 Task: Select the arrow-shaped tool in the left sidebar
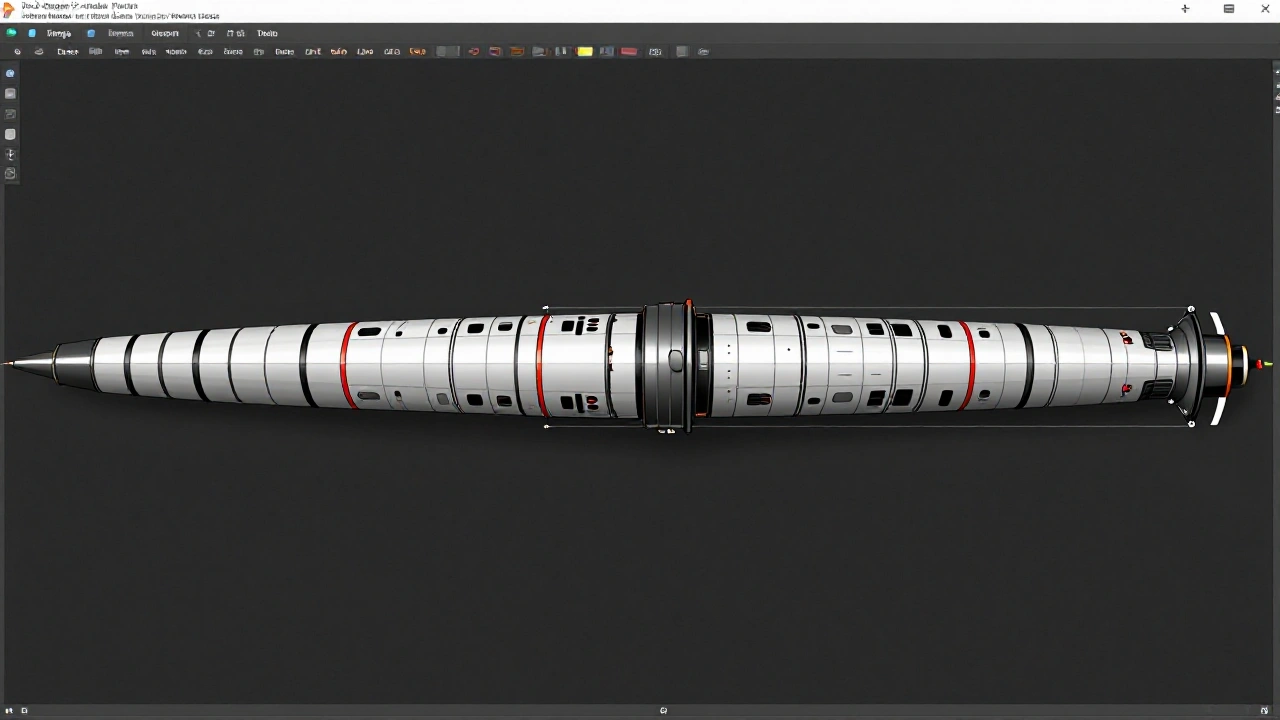pos(10,154)
